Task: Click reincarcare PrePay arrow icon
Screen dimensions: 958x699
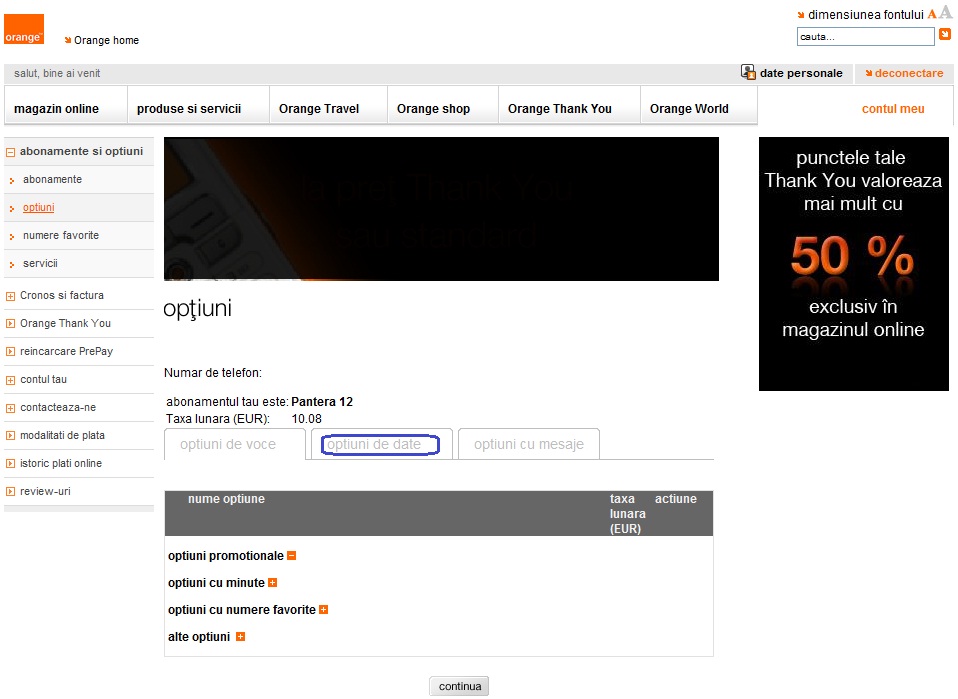Action: [10, 352]
